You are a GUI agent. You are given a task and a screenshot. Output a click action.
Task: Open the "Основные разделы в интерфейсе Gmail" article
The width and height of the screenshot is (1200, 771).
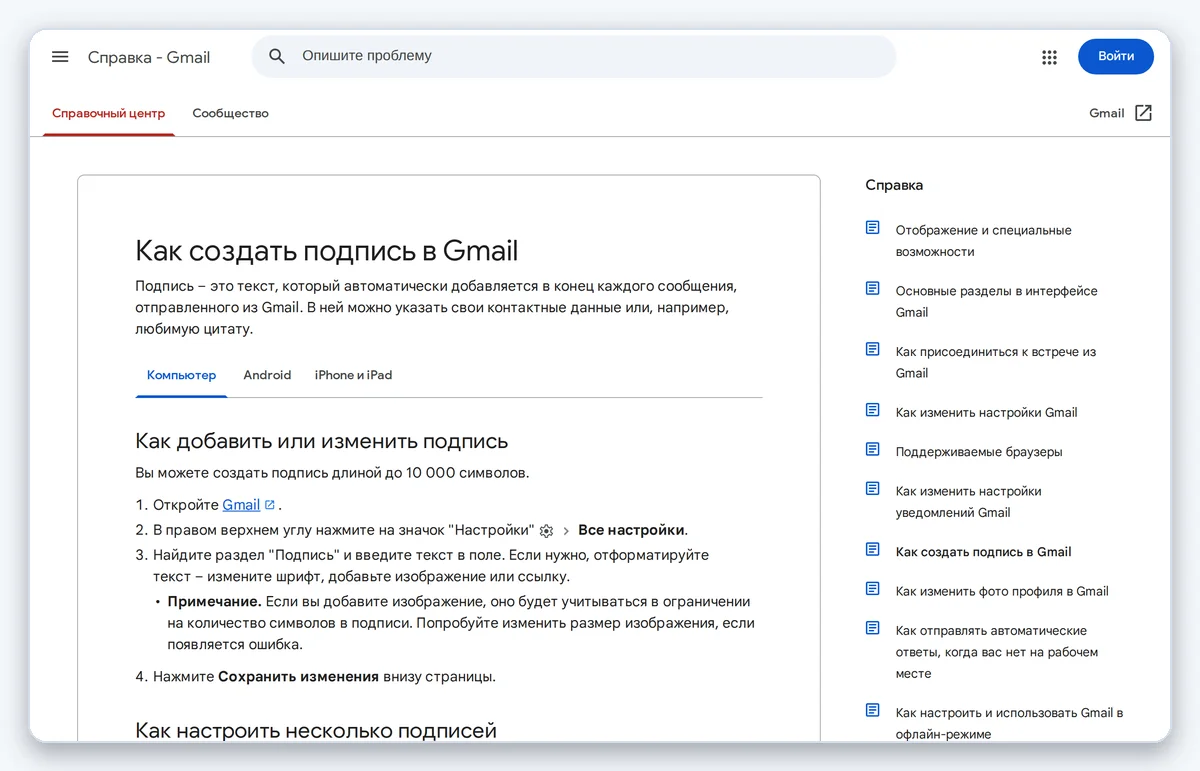click(x=996, y=302)
